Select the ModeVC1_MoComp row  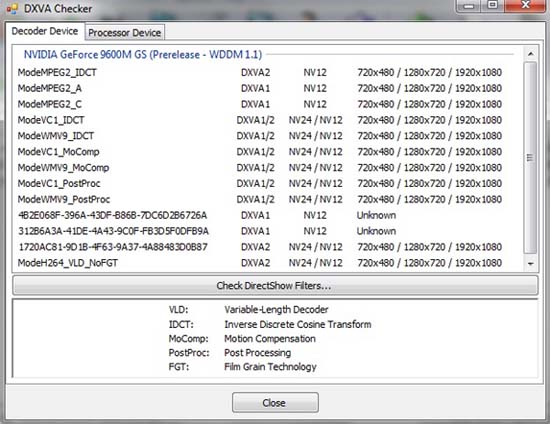(x=260, y=152)
